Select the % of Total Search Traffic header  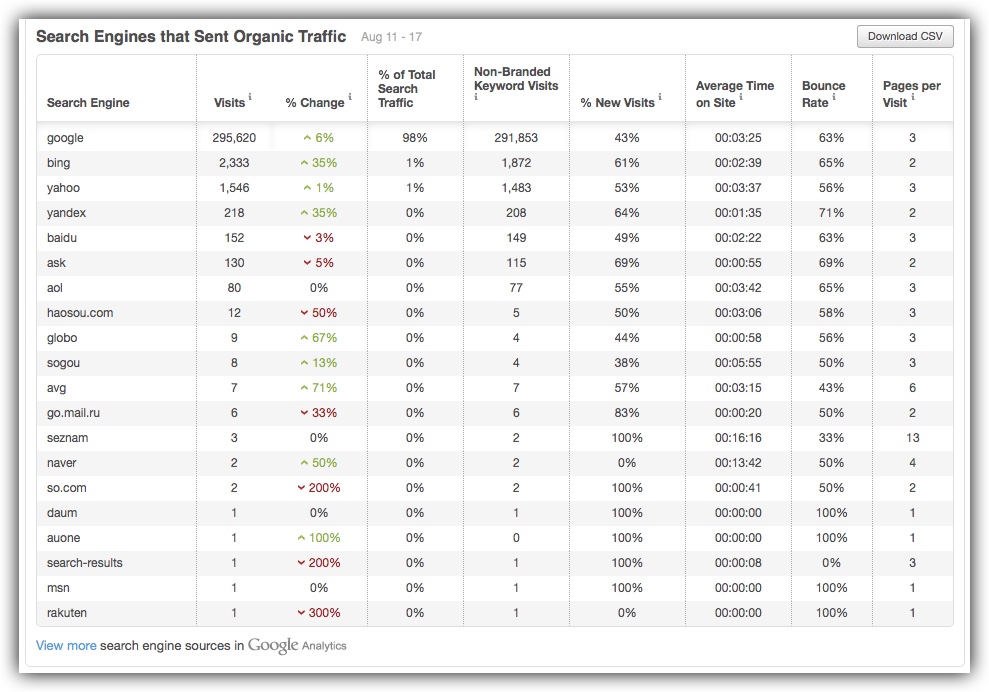pos(407,88)
